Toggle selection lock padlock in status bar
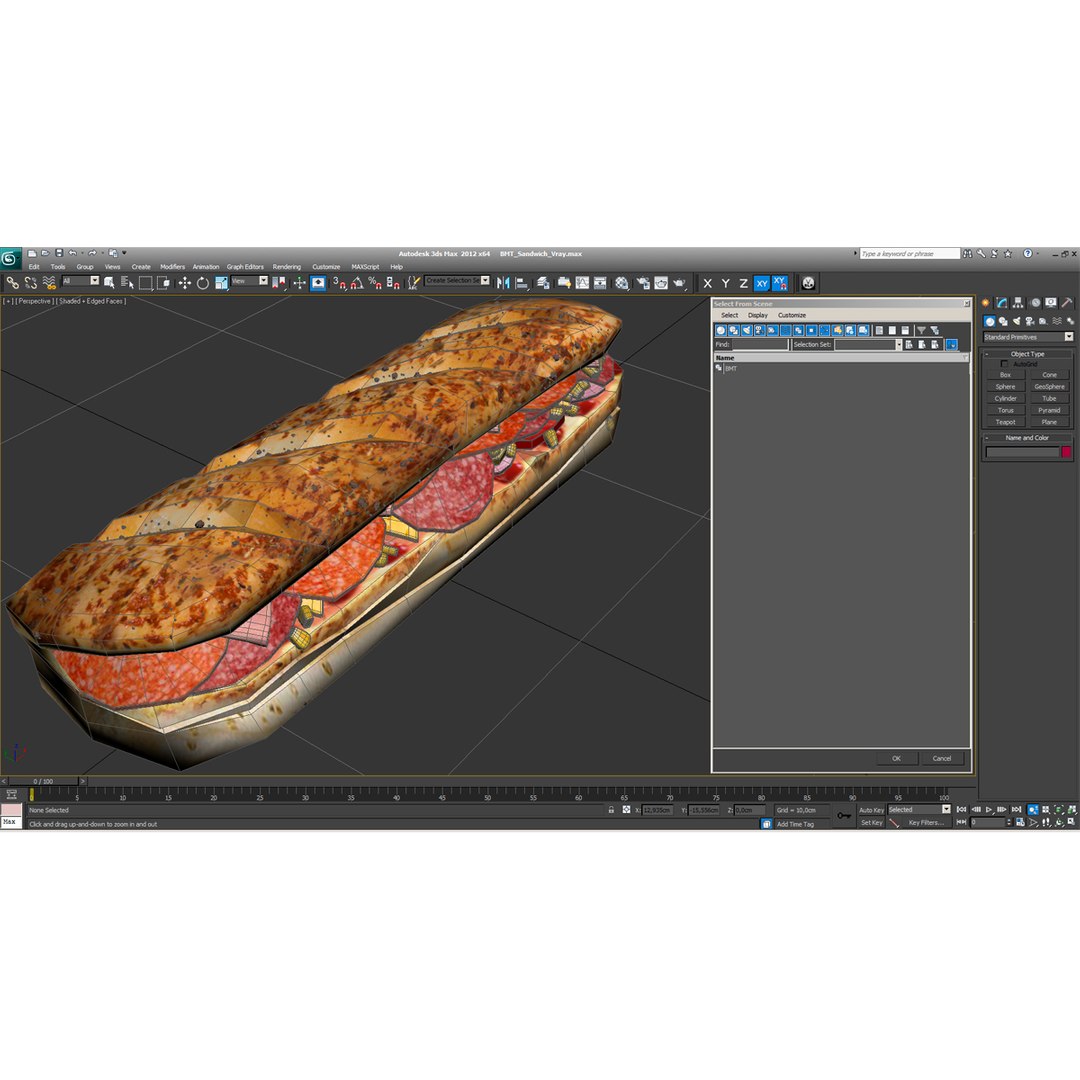1080x1080 pixels. (611, 810)
